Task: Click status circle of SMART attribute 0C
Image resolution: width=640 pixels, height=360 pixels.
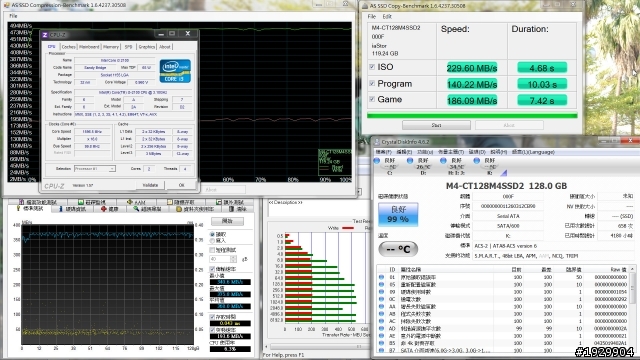Action: [x=381, y=299]
